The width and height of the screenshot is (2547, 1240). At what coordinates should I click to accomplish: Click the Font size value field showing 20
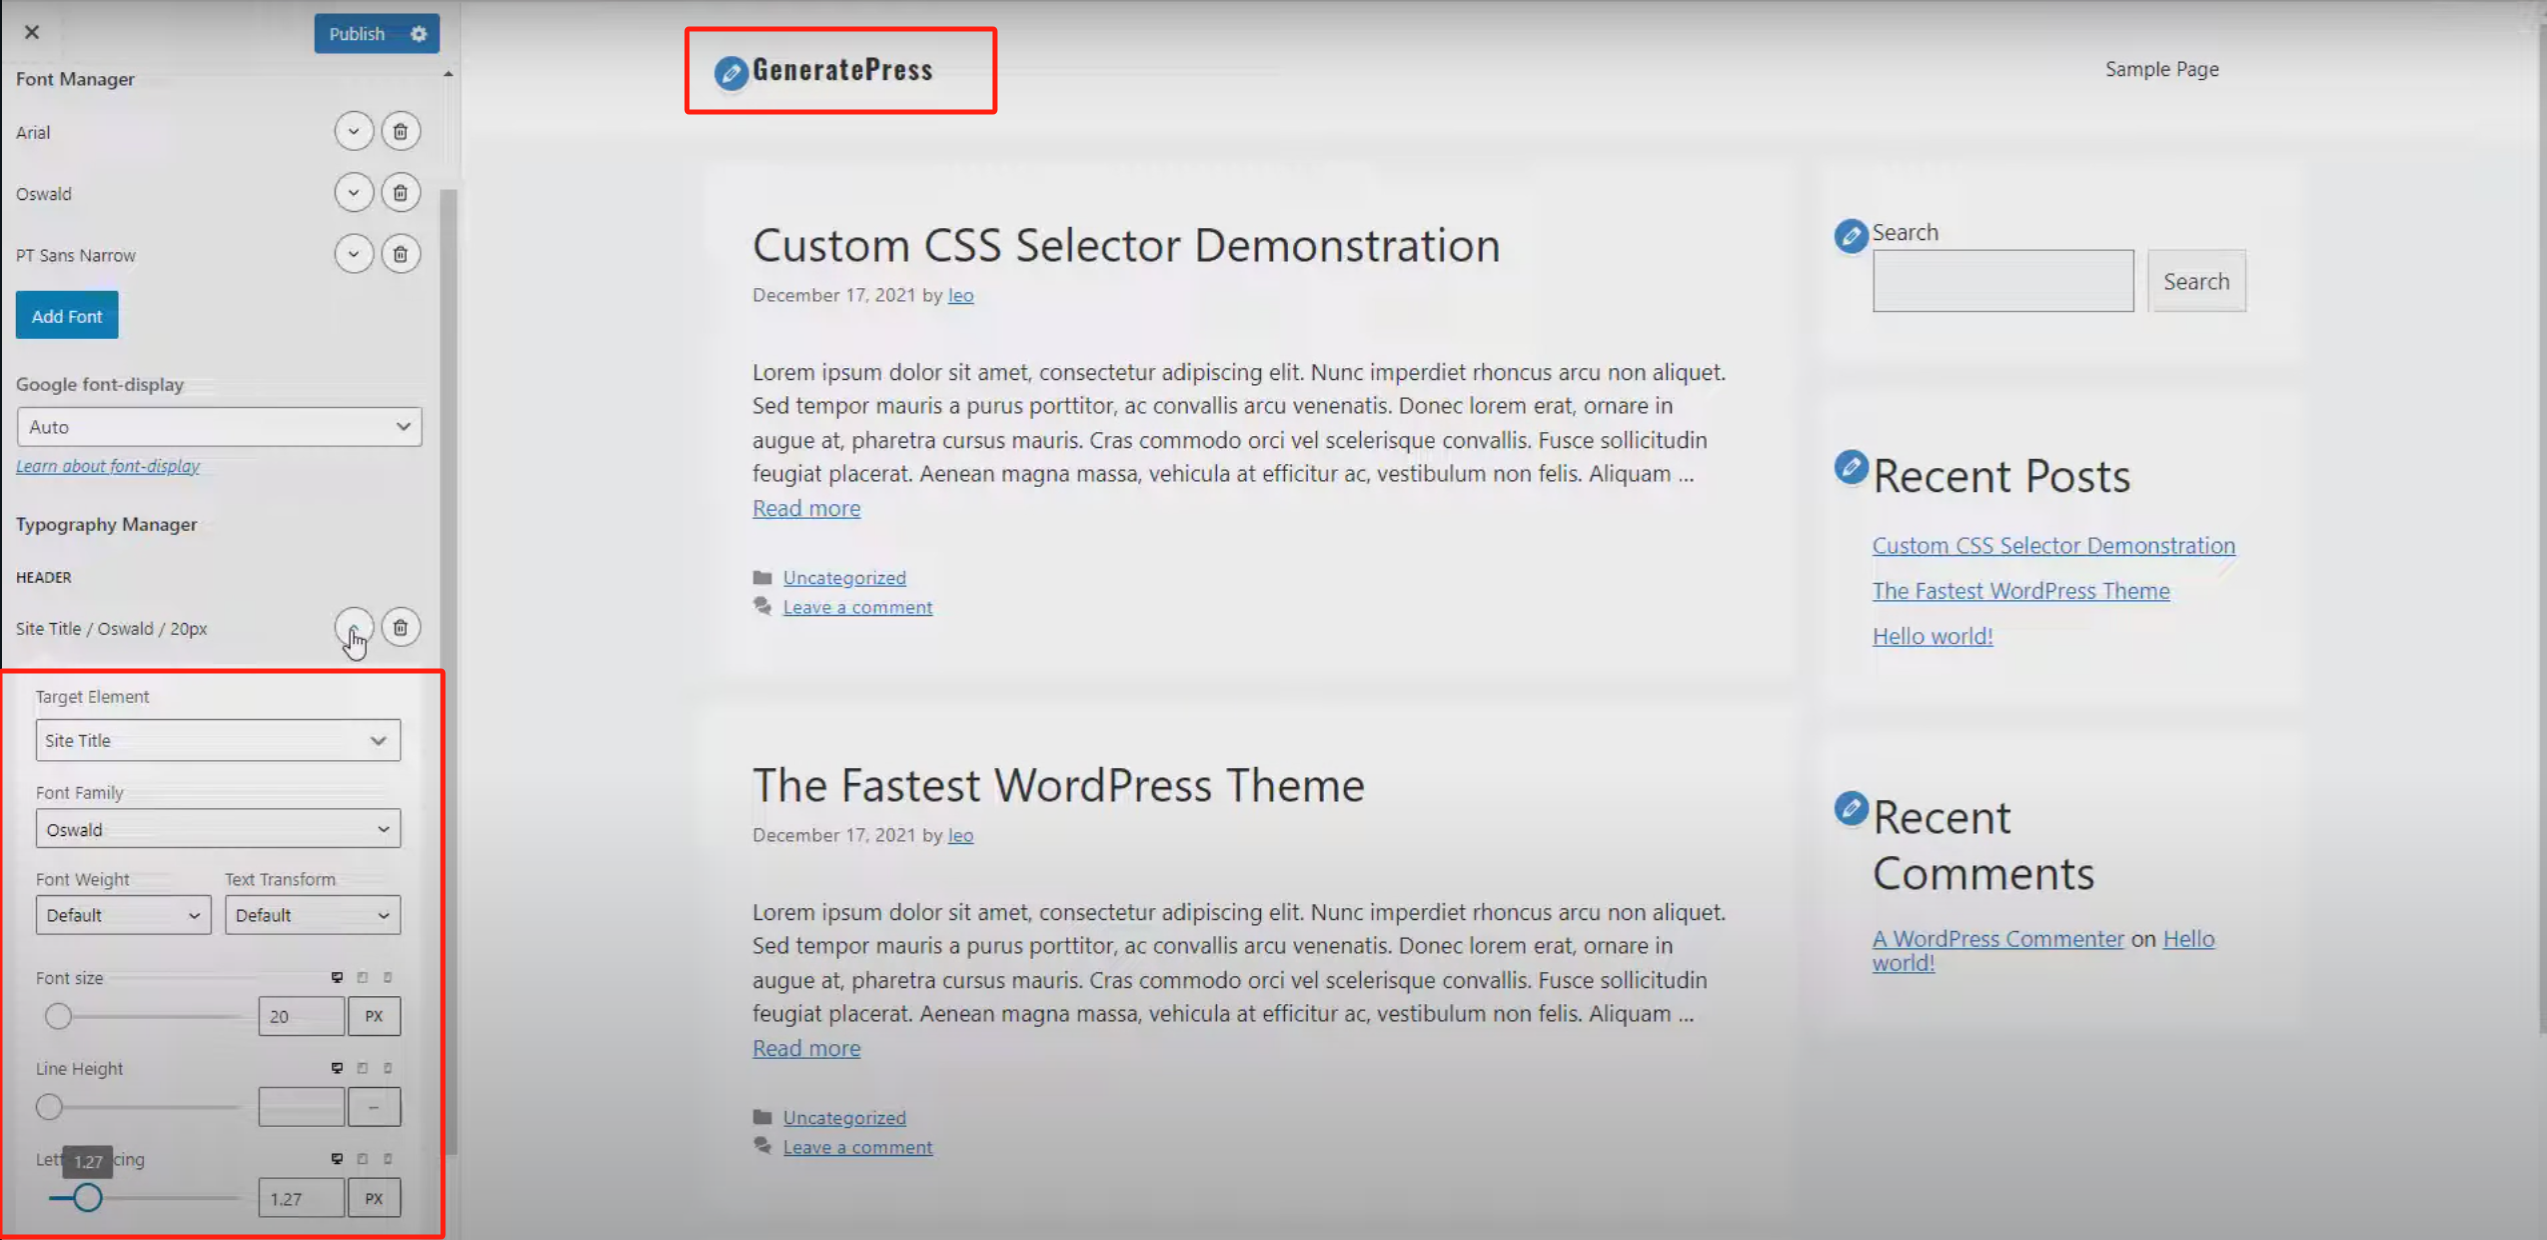click(x=300, y=1016)
